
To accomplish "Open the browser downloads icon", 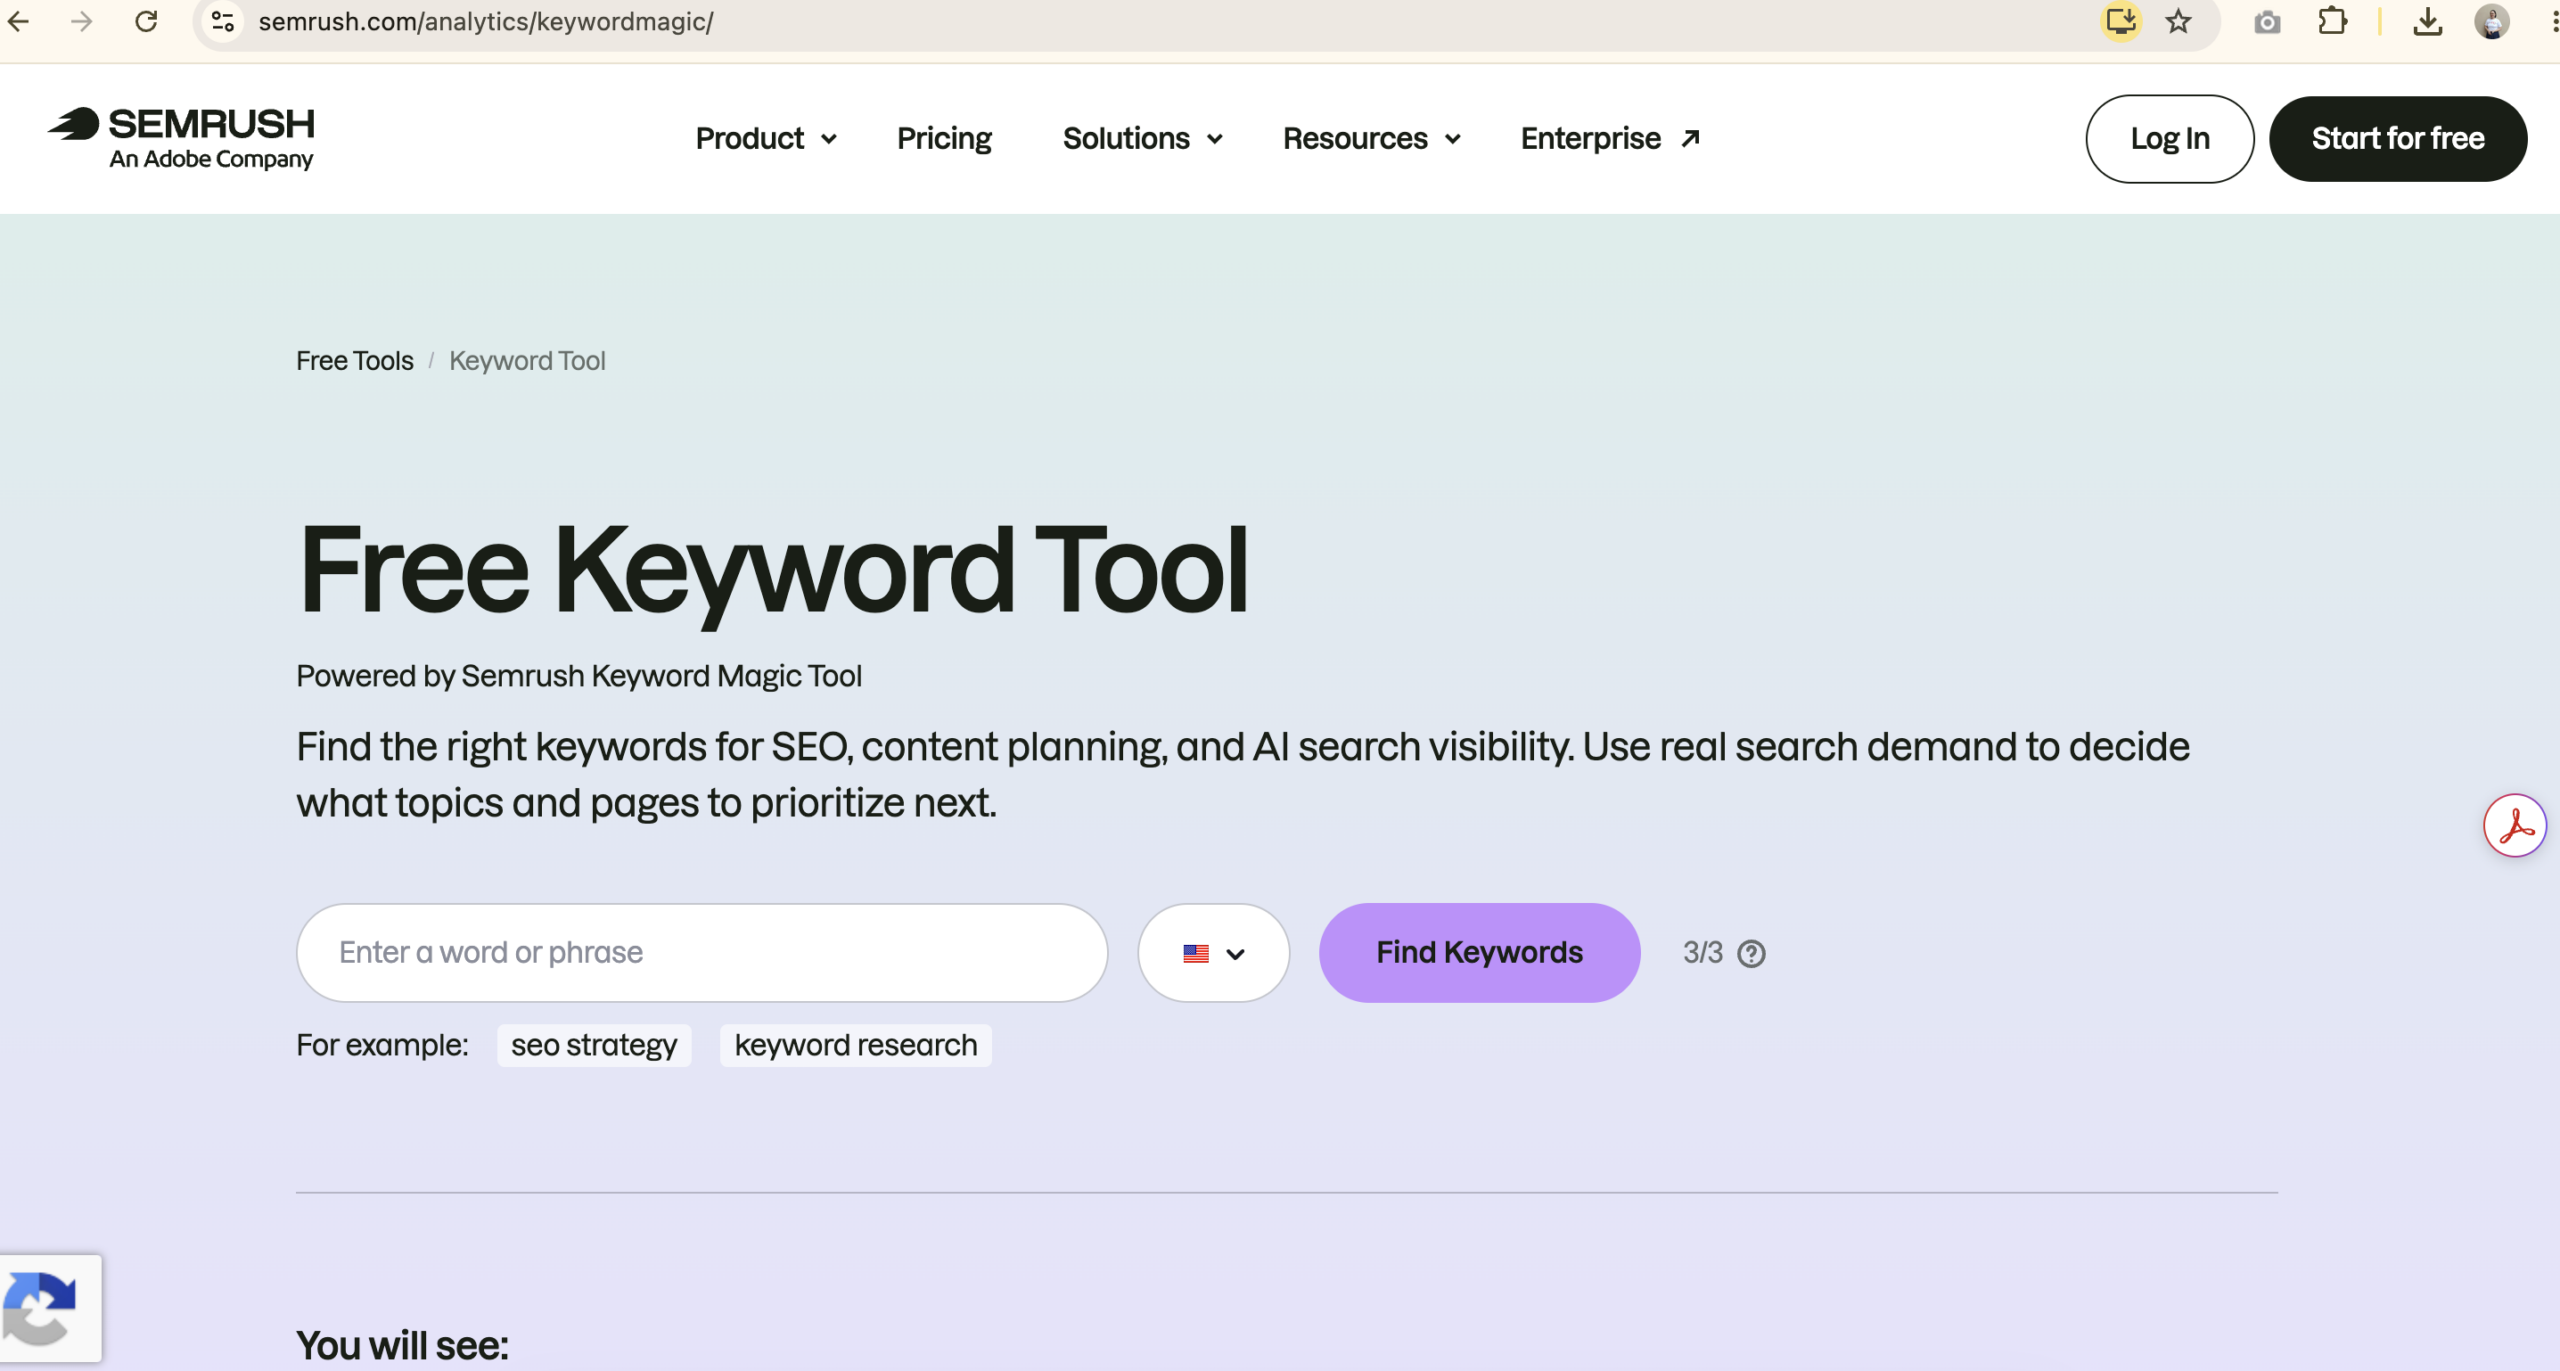I will tap(2427, 21).
